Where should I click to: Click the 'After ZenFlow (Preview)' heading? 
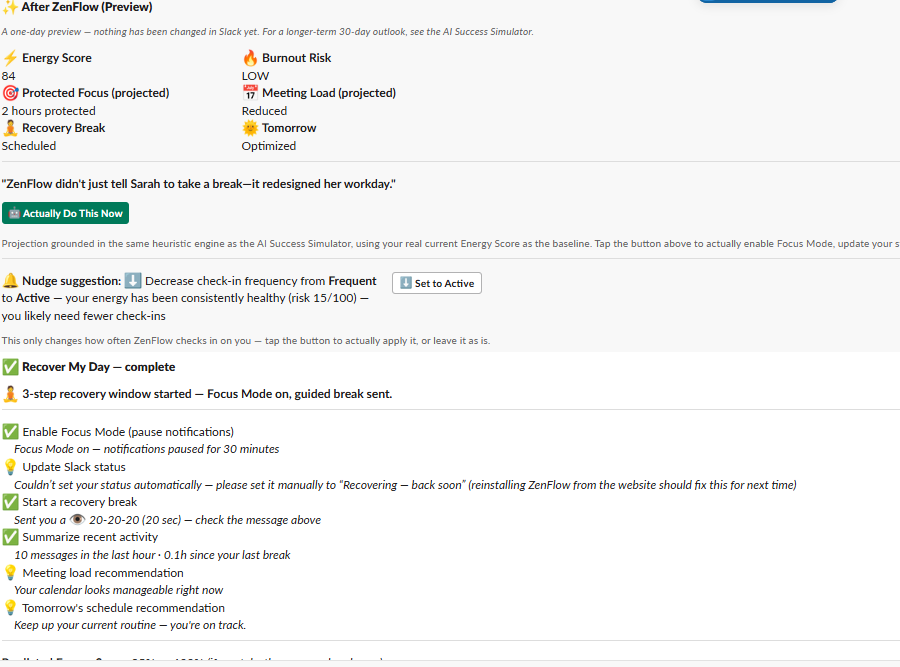(x=87, y=7)
